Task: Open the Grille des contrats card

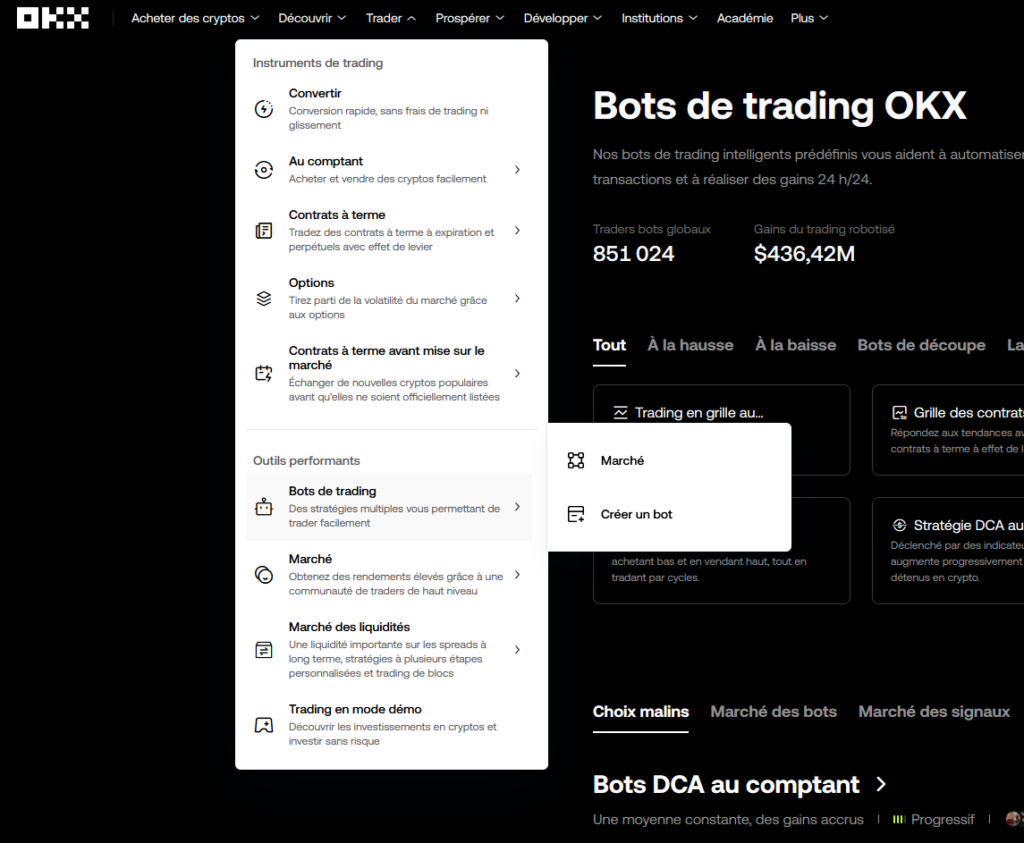Action: tap(948, 430)
